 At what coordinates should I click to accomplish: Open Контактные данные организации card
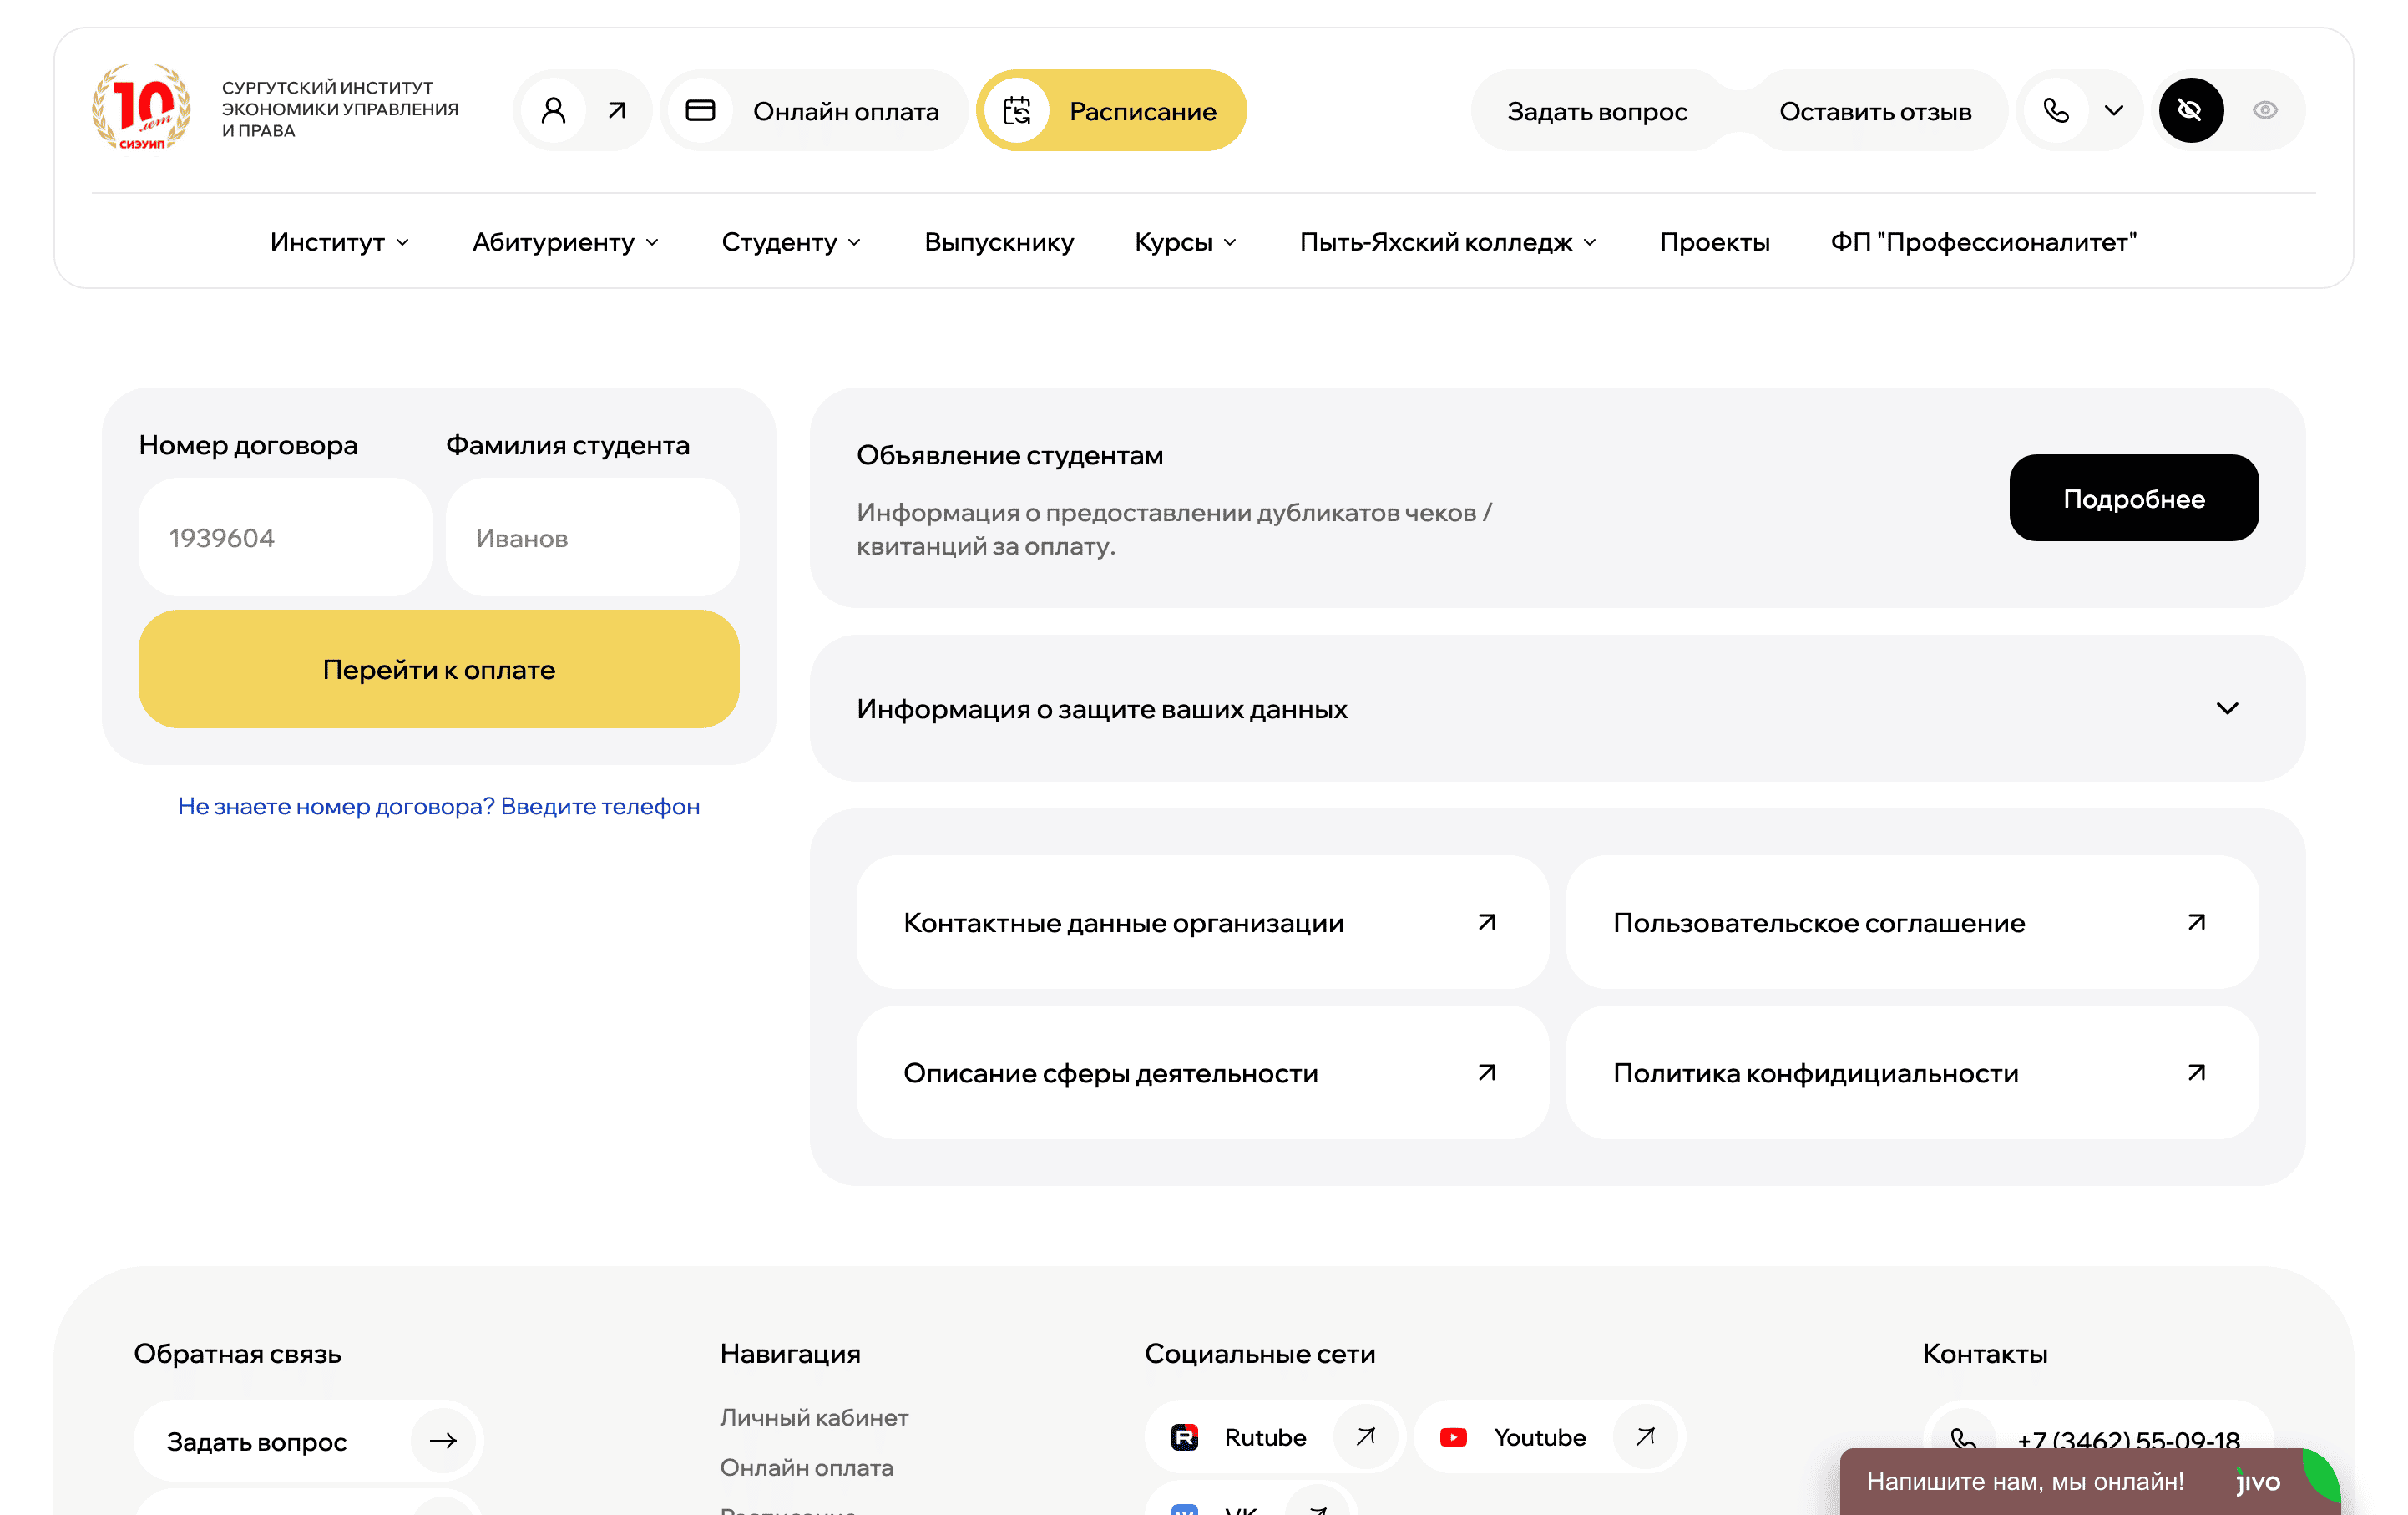(x=1202, y=922)
